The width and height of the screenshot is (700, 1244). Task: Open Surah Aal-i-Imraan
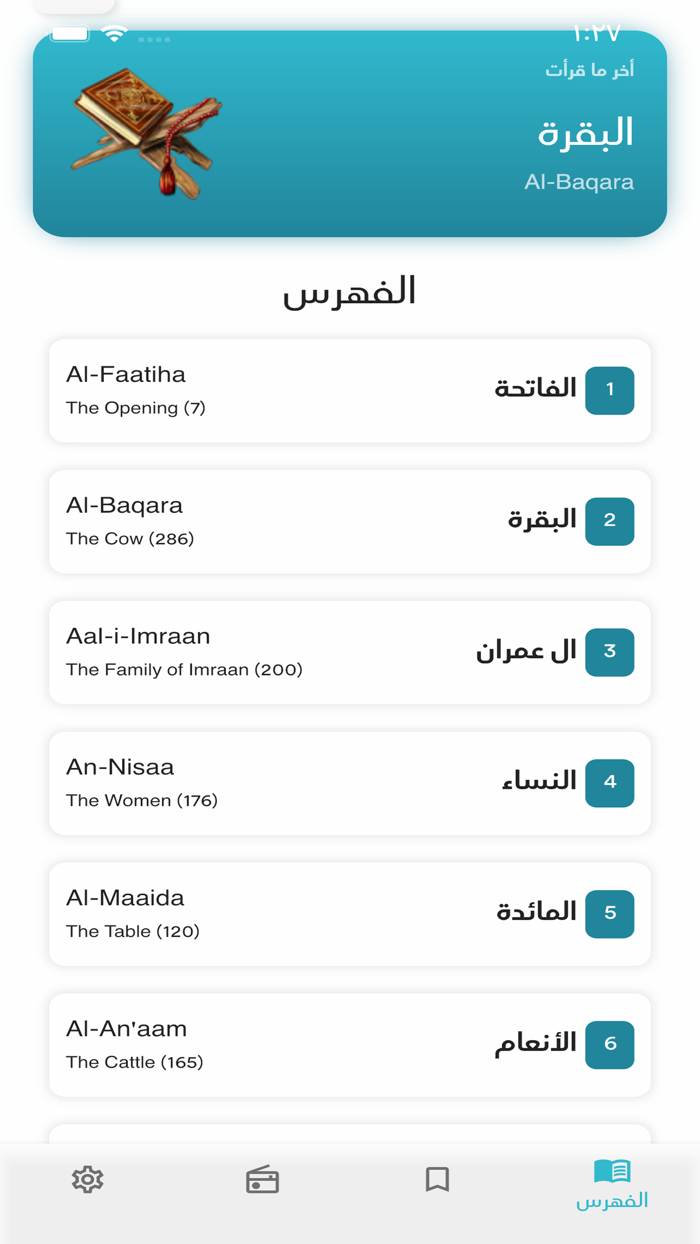point(348,652)
